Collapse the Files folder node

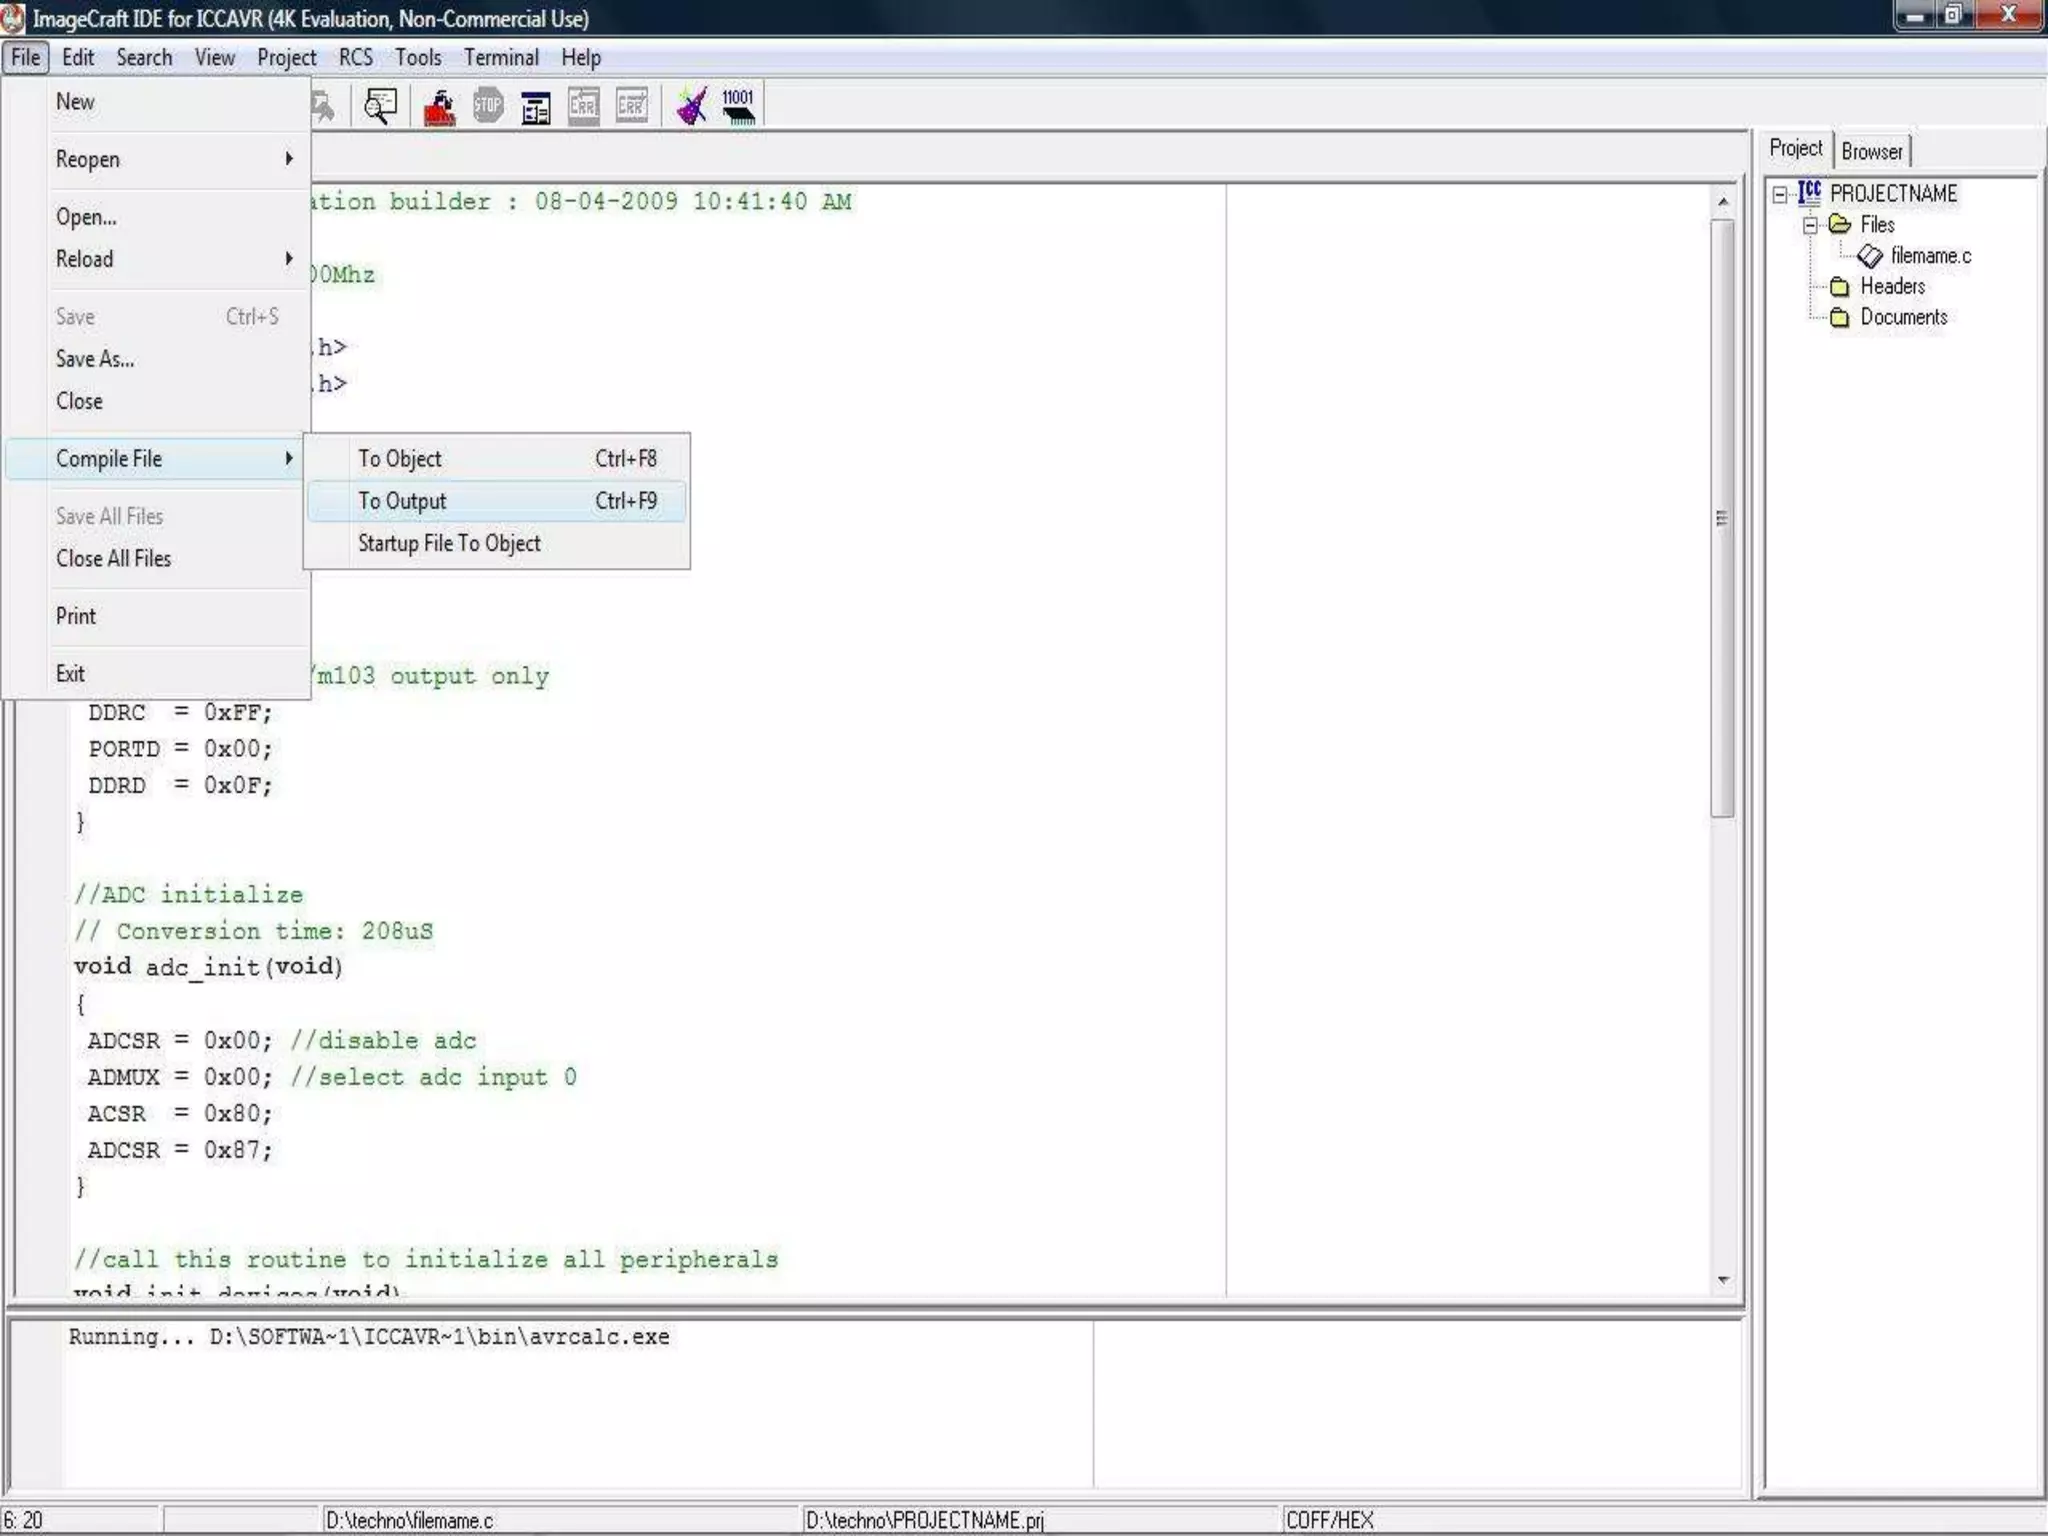click(1810, 225)
